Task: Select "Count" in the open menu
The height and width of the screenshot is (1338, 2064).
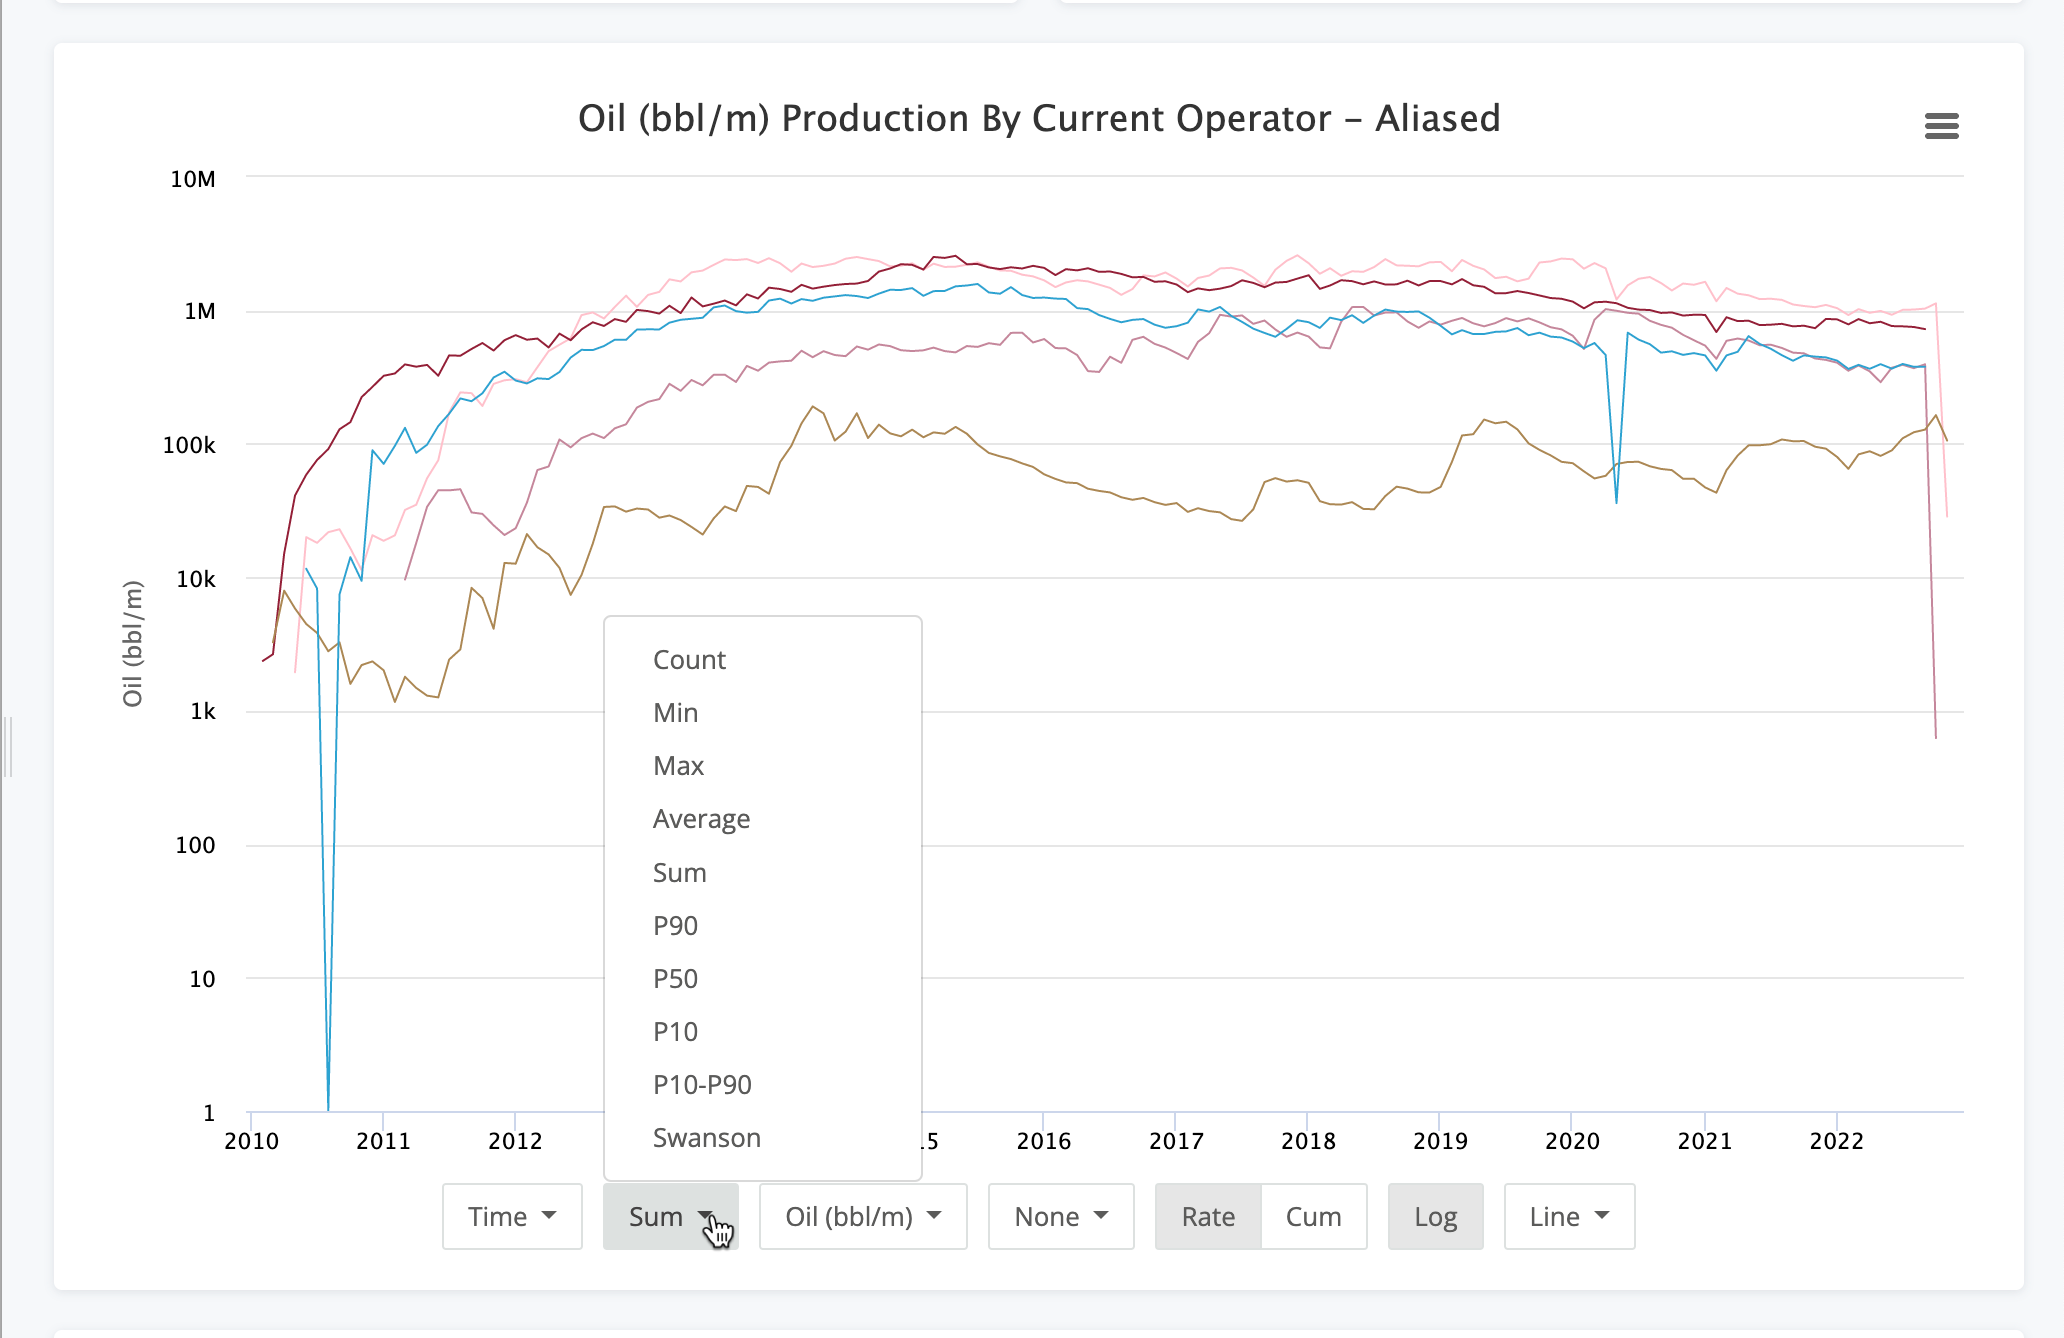Action: click(x=689, y=659)
